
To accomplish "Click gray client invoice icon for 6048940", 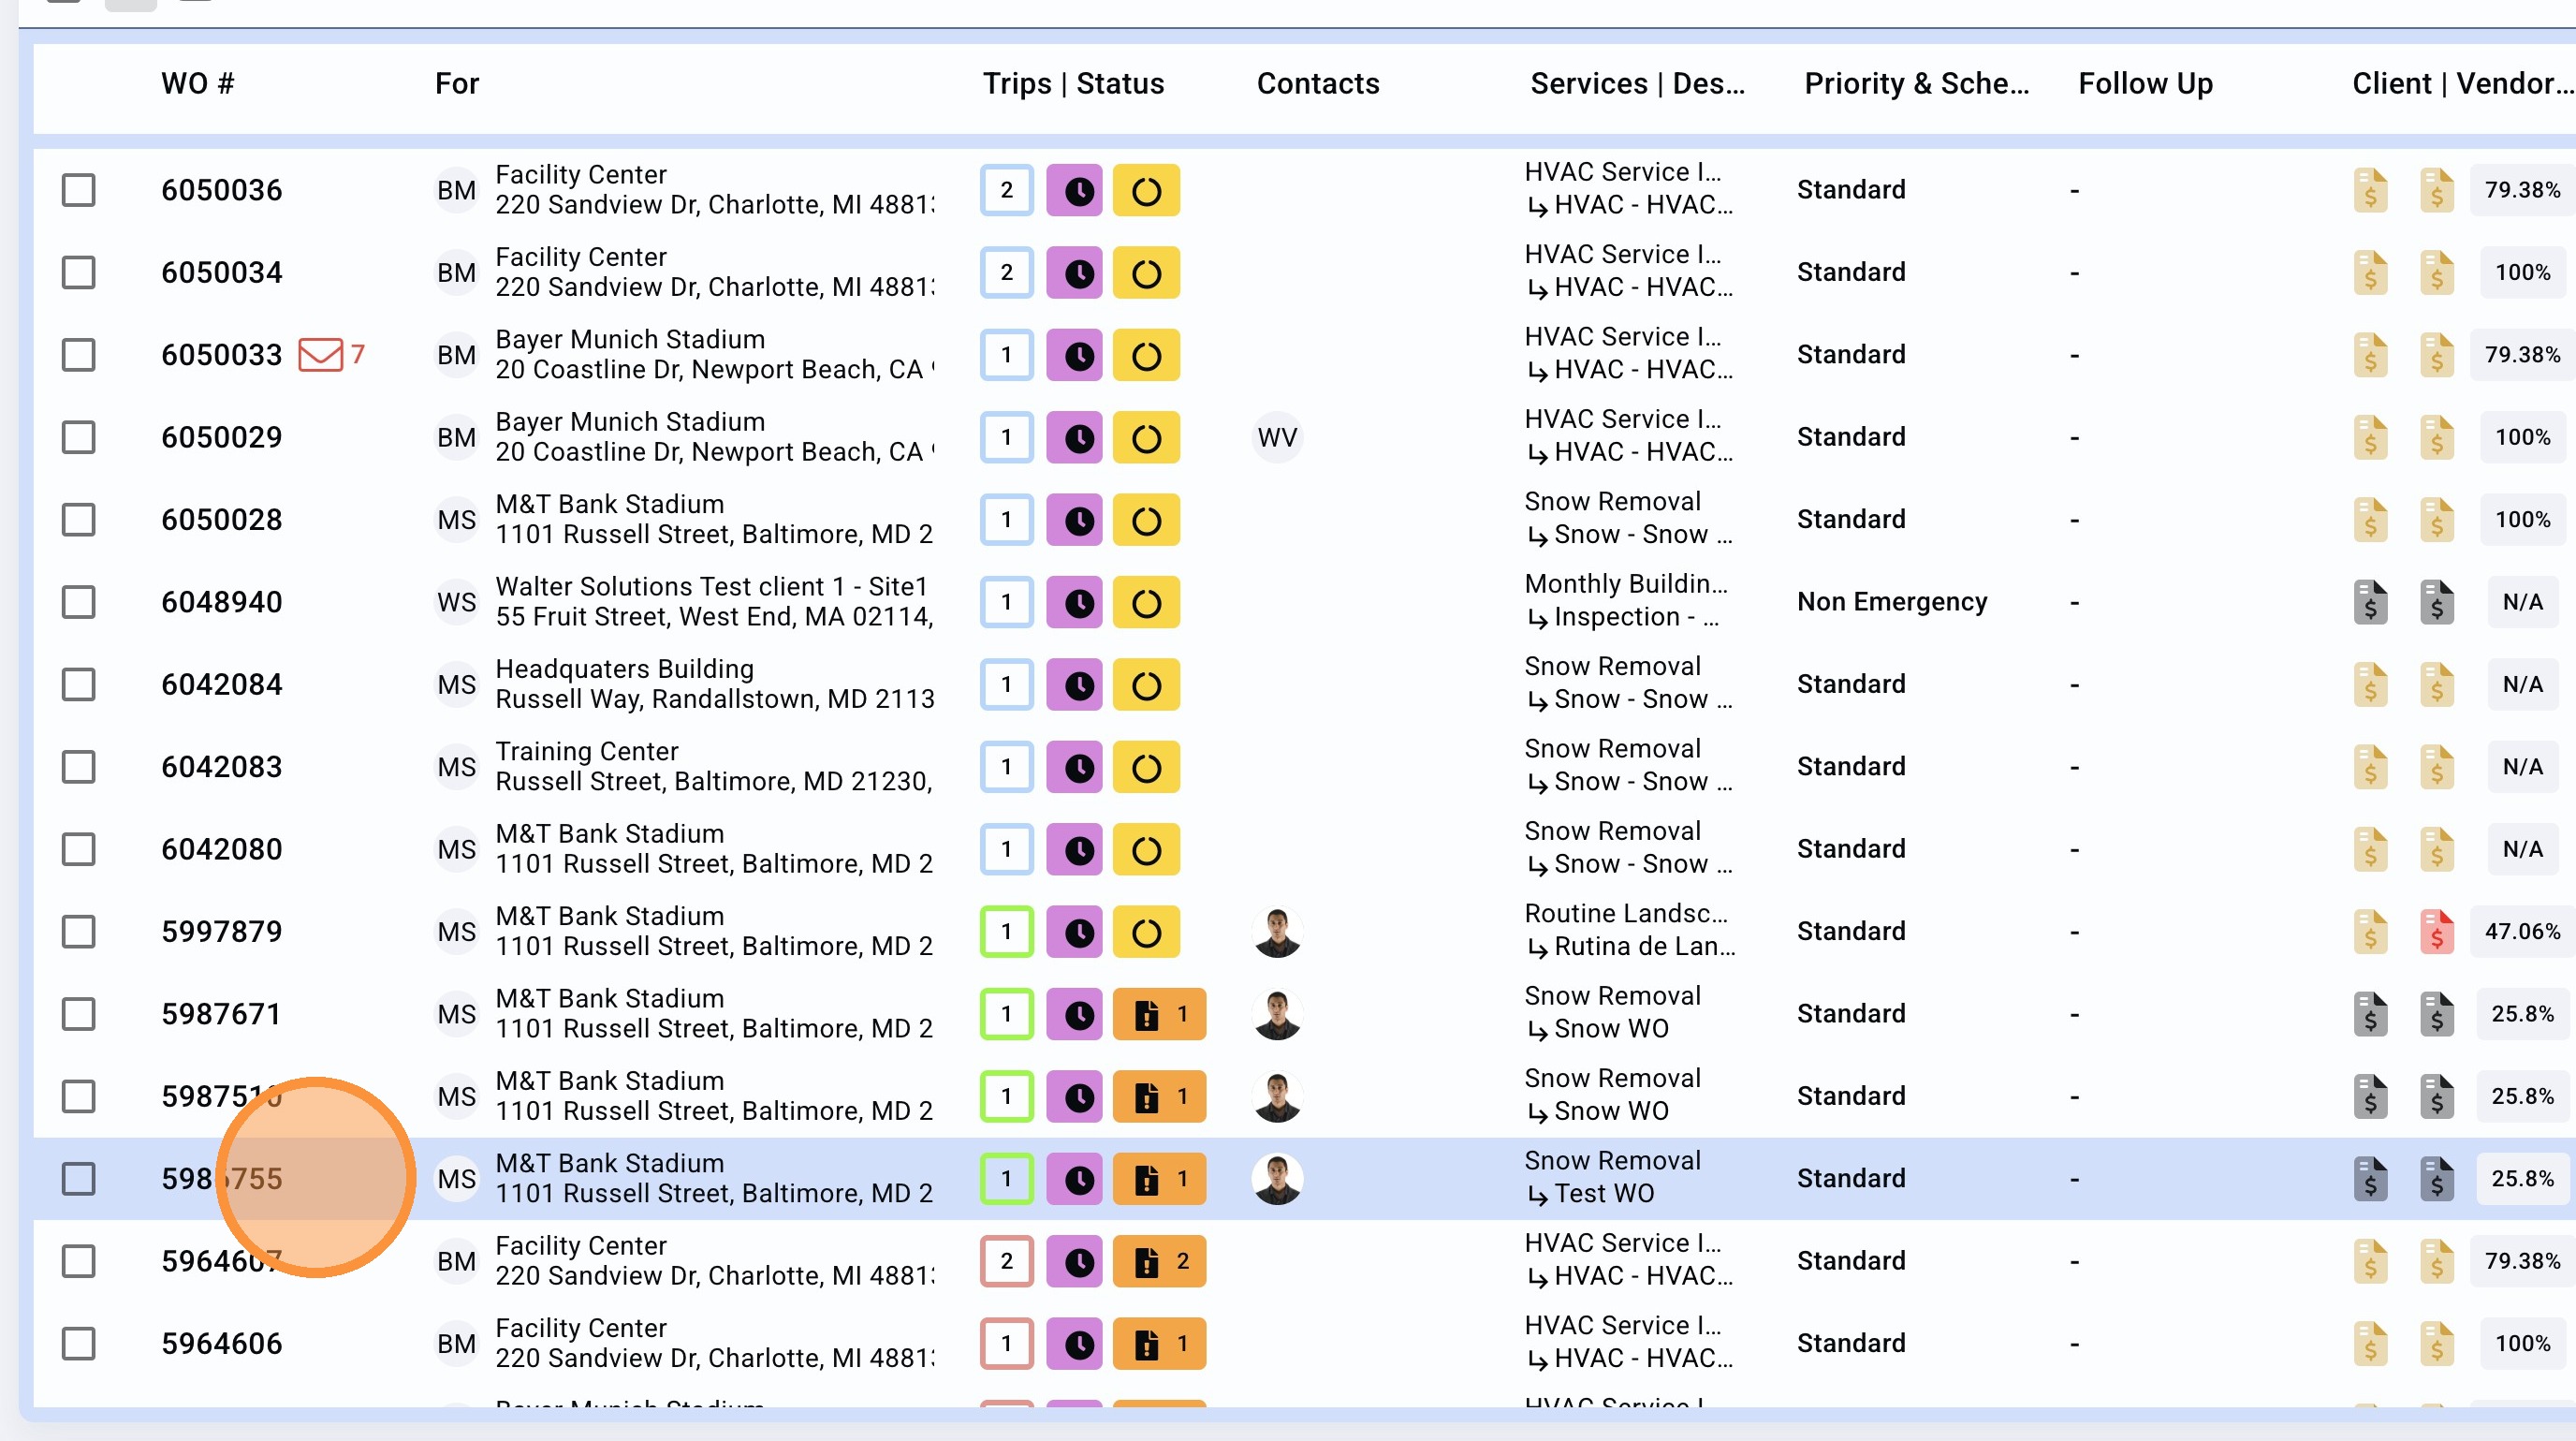I will [2369, 603].
